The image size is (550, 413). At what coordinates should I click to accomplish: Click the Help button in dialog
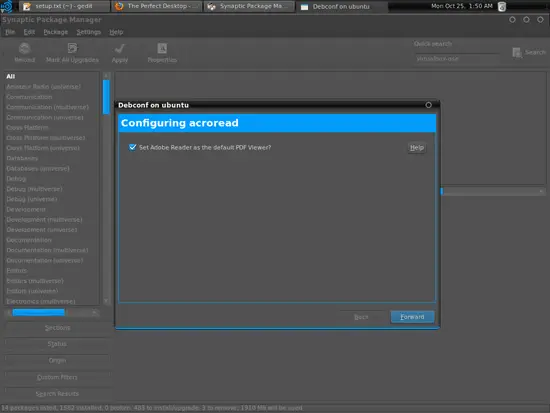tap(417, 148)
